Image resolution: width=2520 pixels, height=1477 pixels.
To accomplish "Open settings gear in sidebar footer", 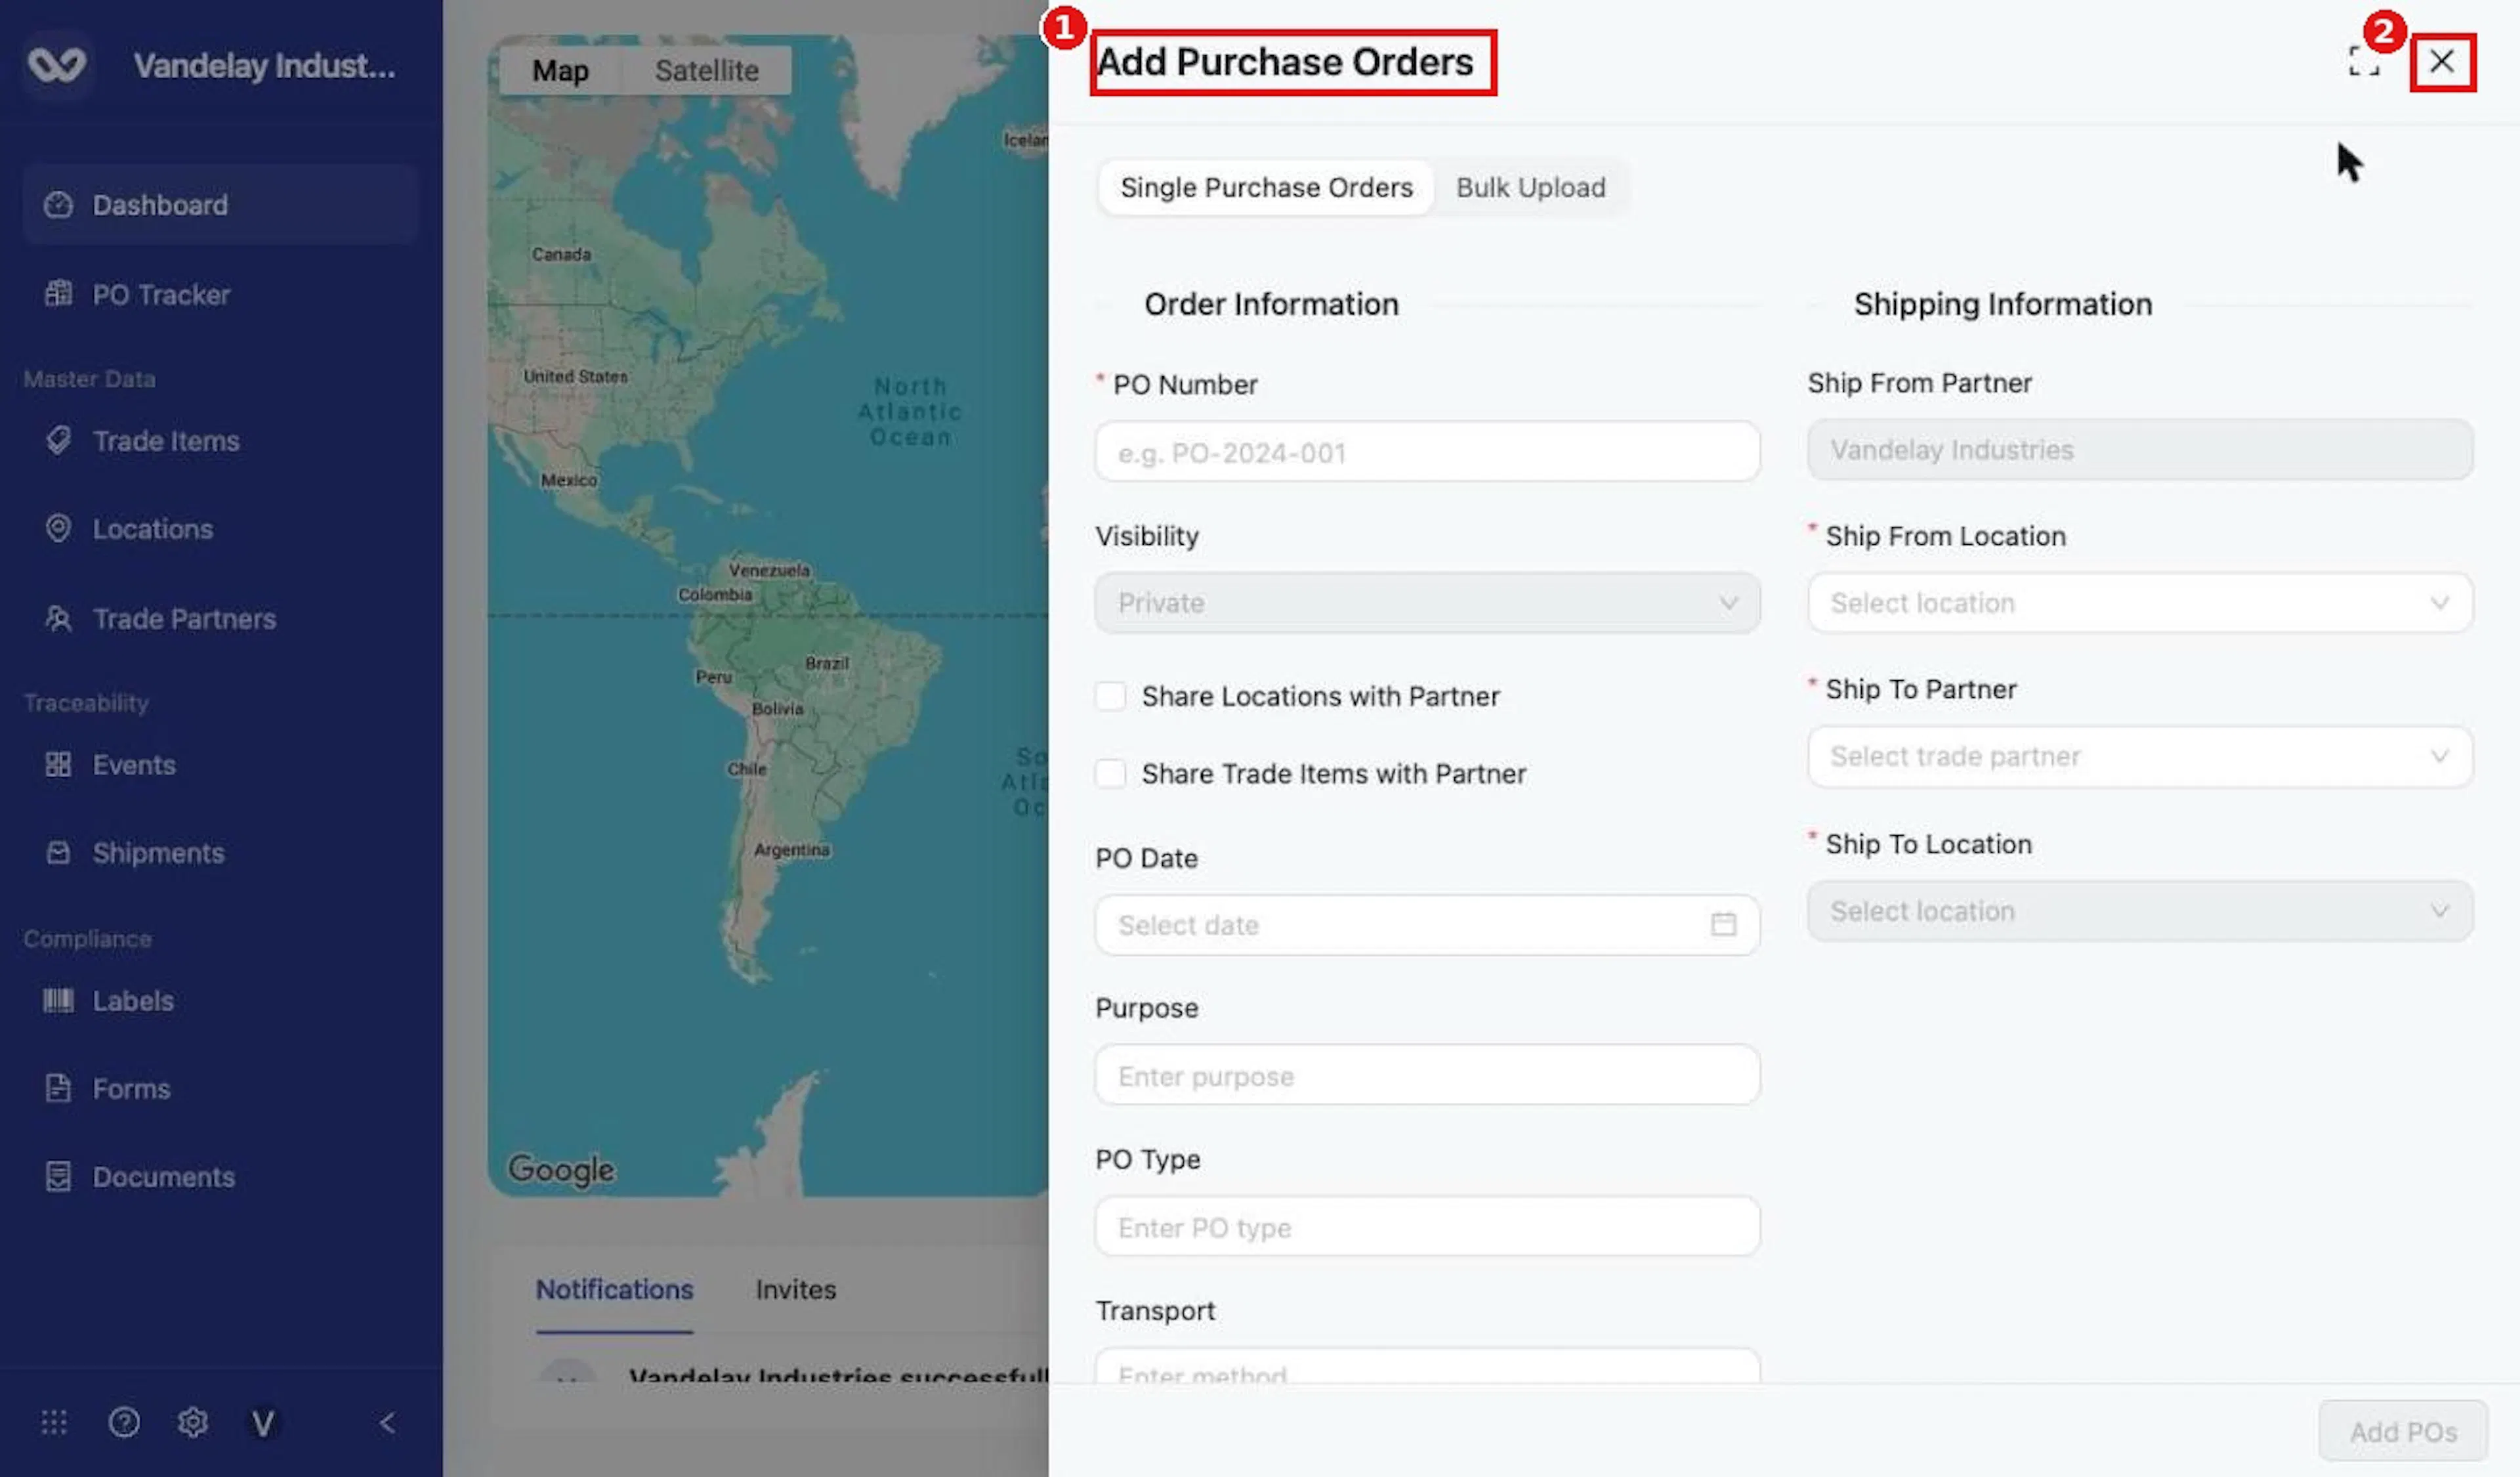I will (x=193, y=1422).
